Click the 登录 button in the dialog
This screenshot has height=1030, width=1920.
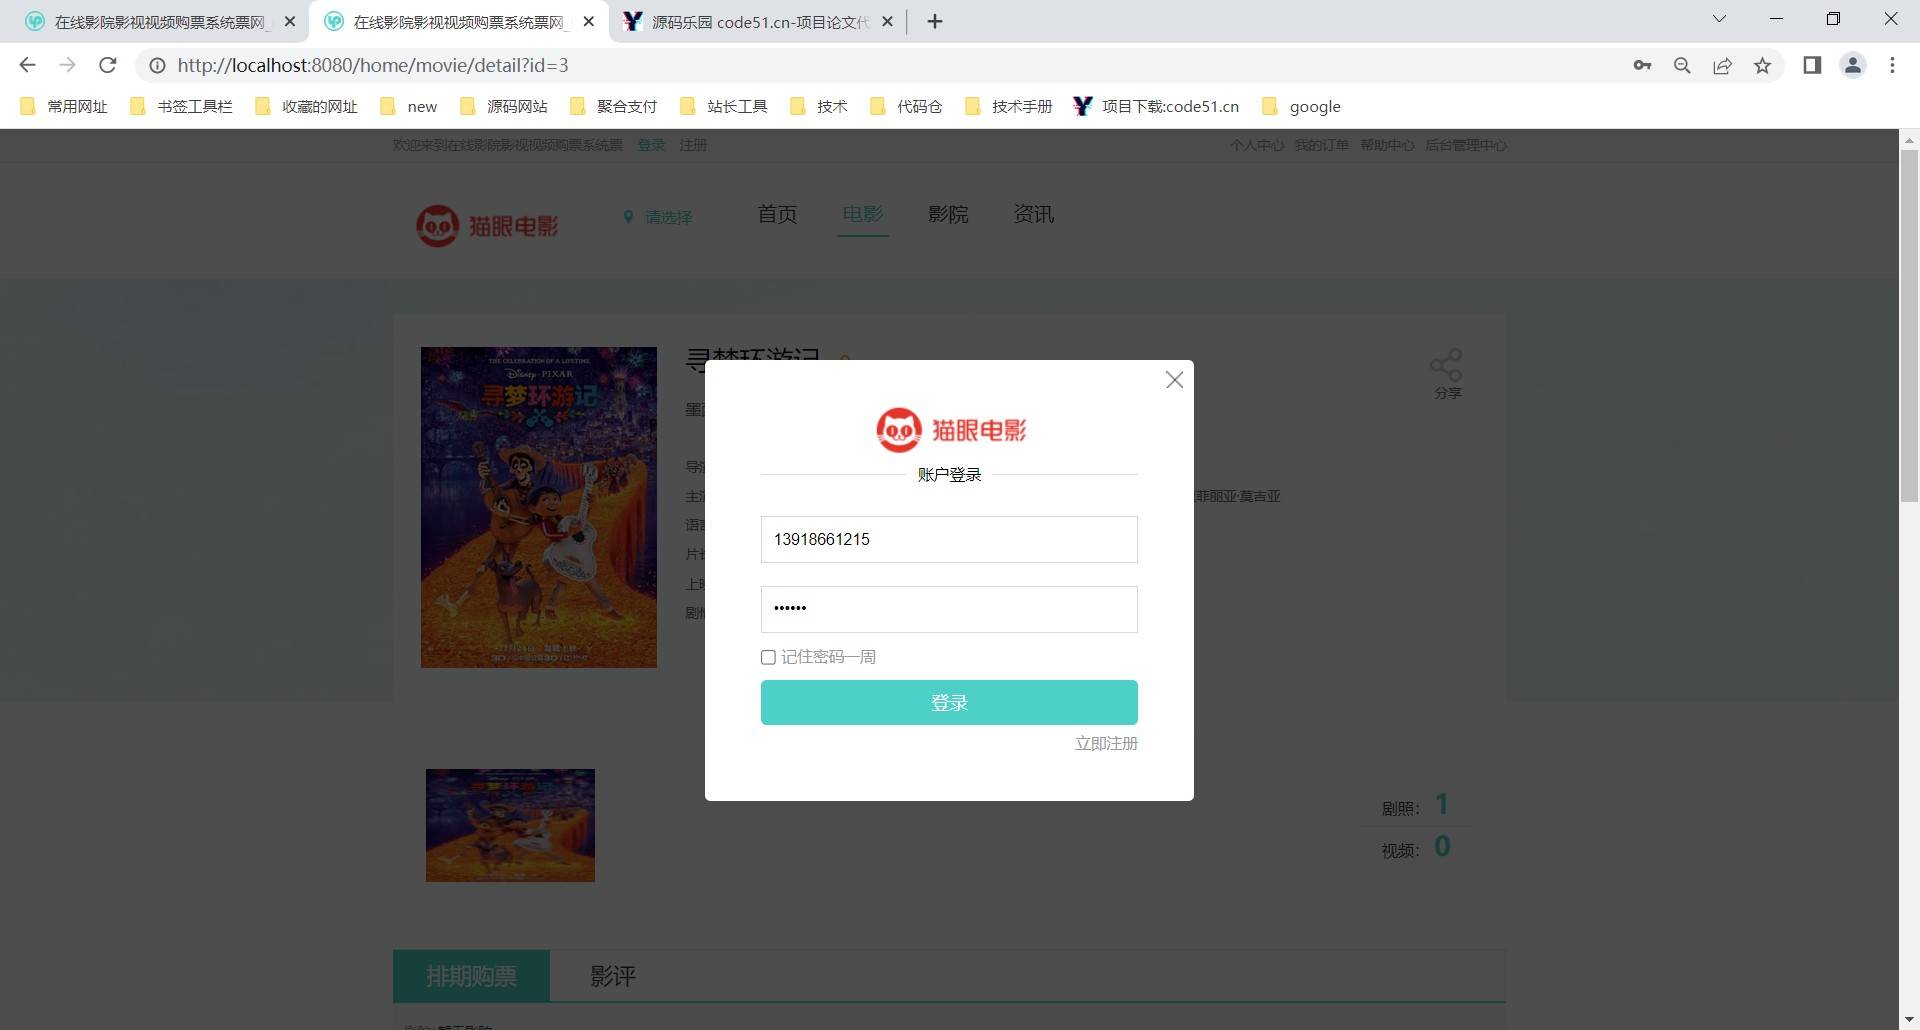pos(948,702)
